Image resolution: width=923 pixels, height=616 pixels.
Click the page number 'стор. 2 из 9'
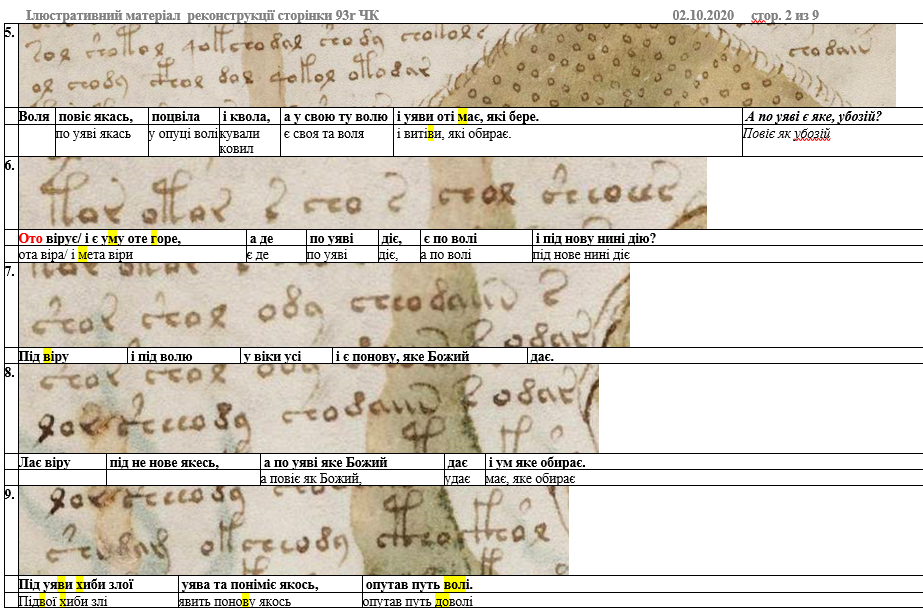pos(785,15)
